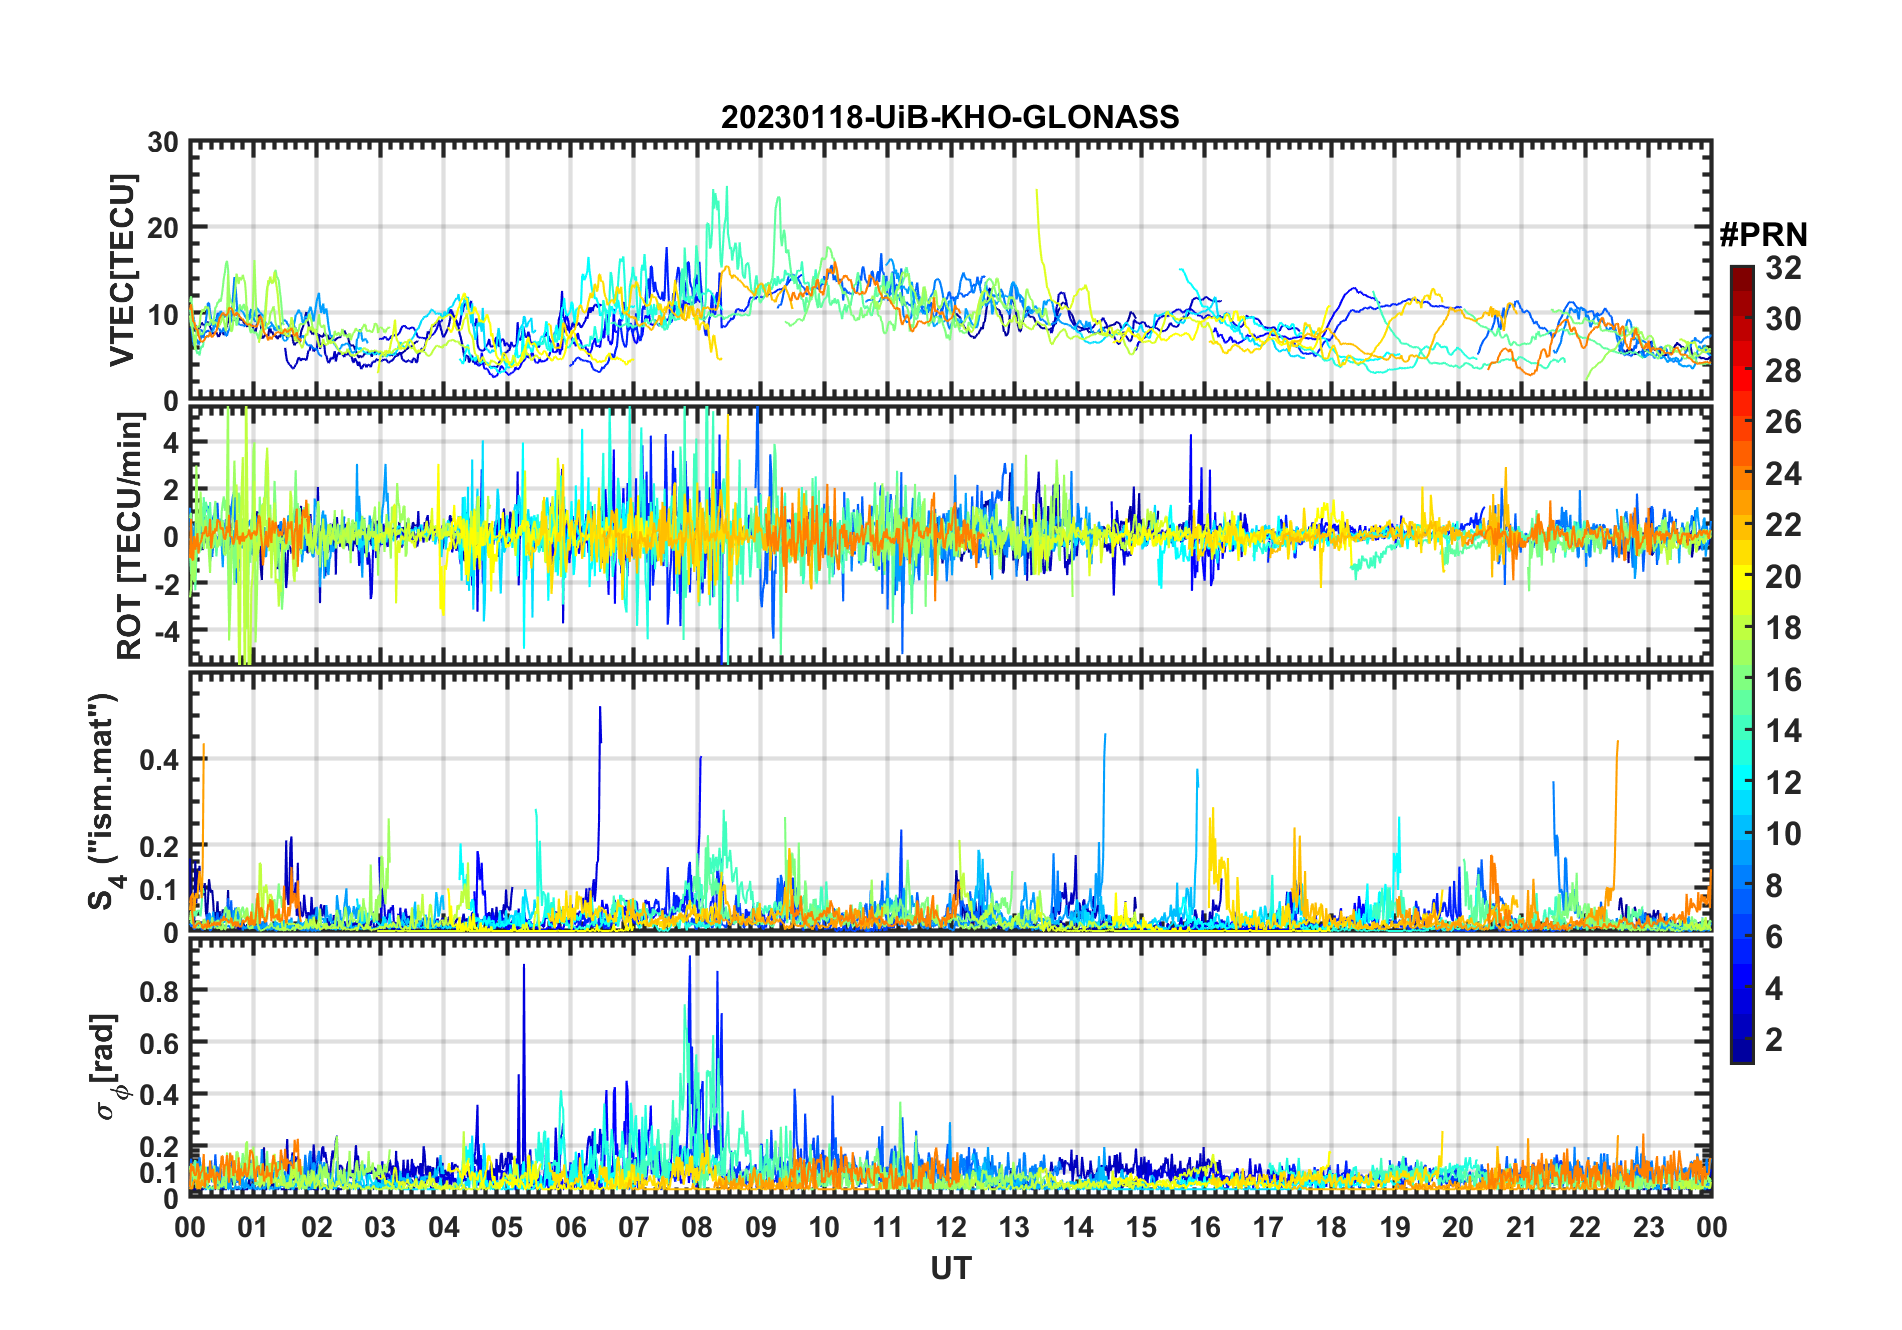Click x-axis hour label 07
1902x1330 pixels.
pos(634,1227)
